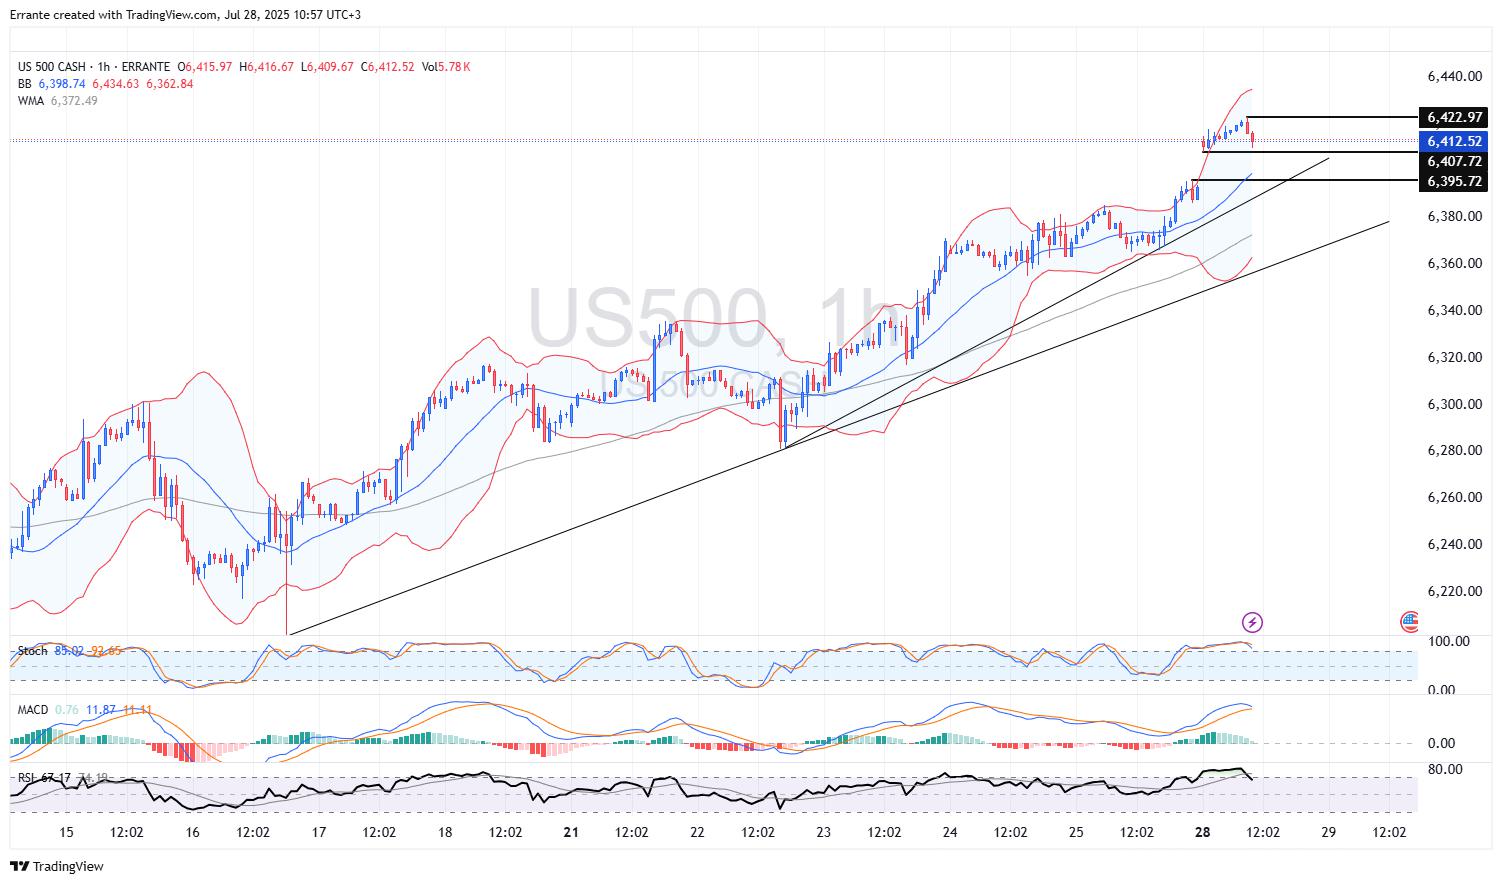This screenshot has width=1502, height=884.
Task: Select the 6,422.97 price label
Action: (1453, 117)
